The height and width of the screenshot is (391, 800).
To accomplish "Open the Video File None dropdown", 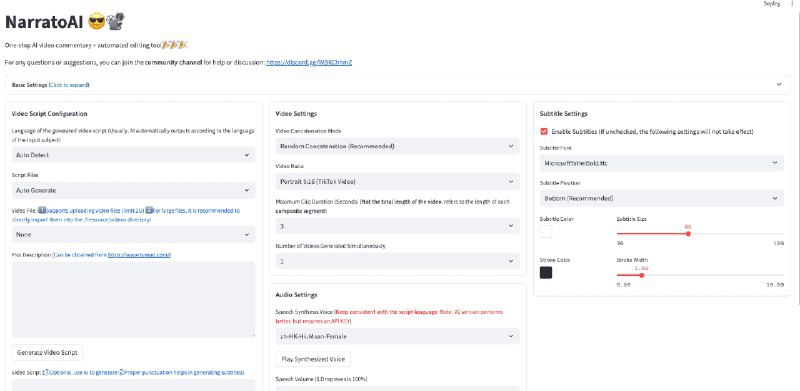I will pos(133,235).
